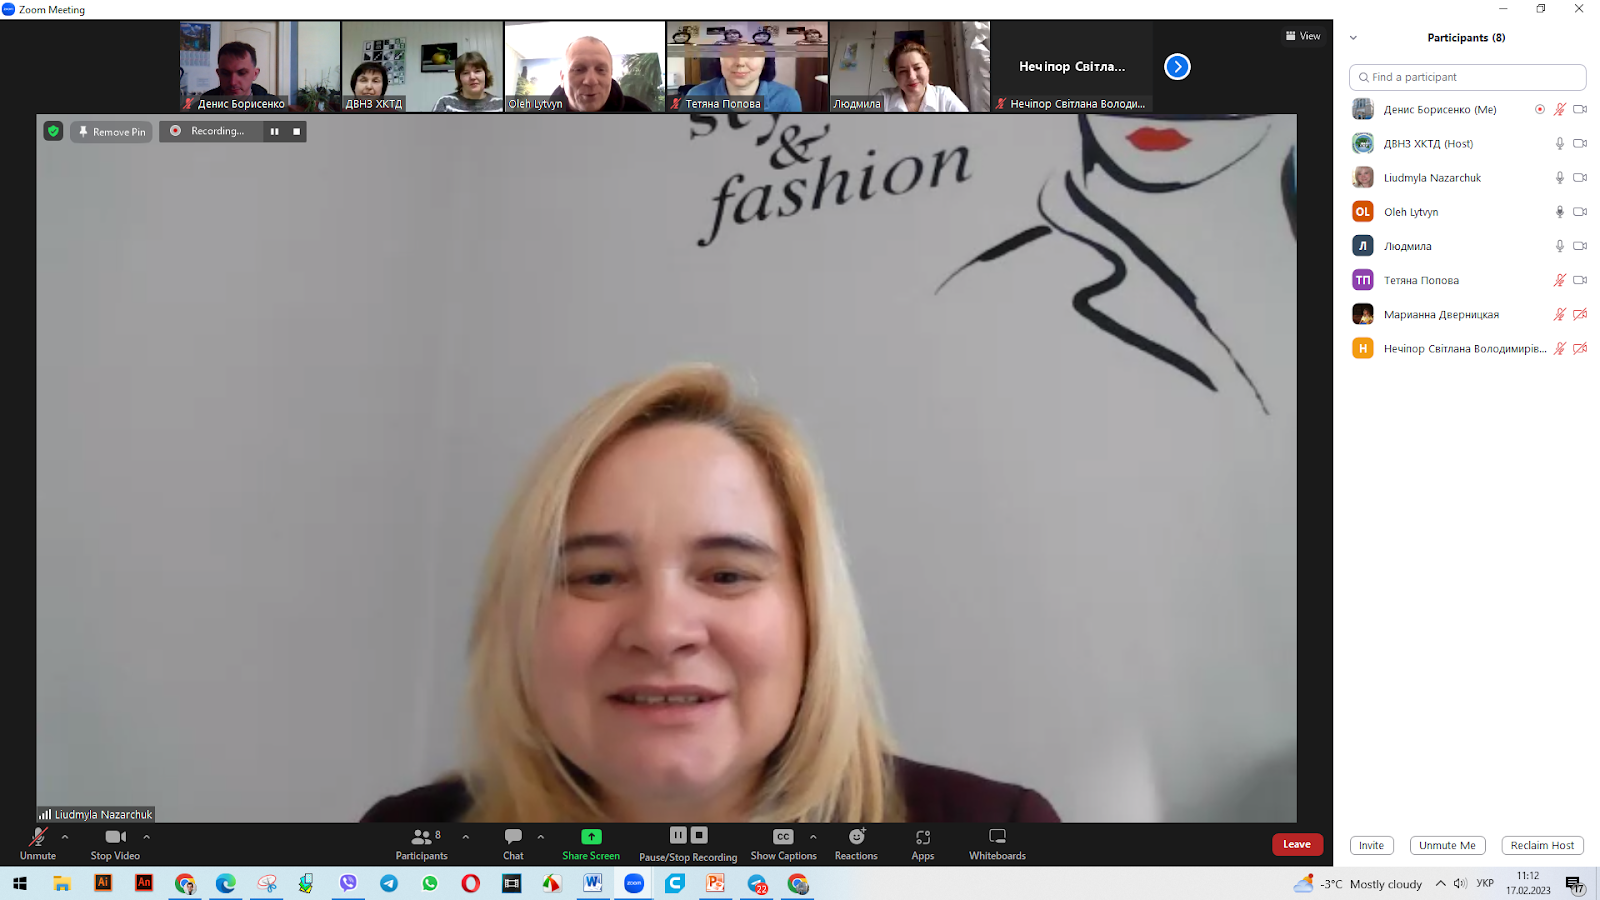Viewport: 1600px width, 900px height.
Task: Click the red Leave button
Action: [1297, 844]
